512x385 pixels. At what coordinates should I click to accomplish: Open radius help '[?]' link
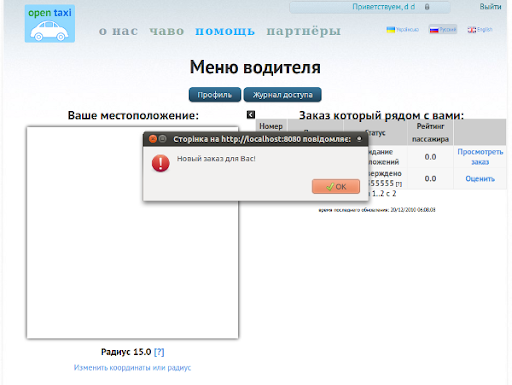pyautogui.click(x=159, y=352)
